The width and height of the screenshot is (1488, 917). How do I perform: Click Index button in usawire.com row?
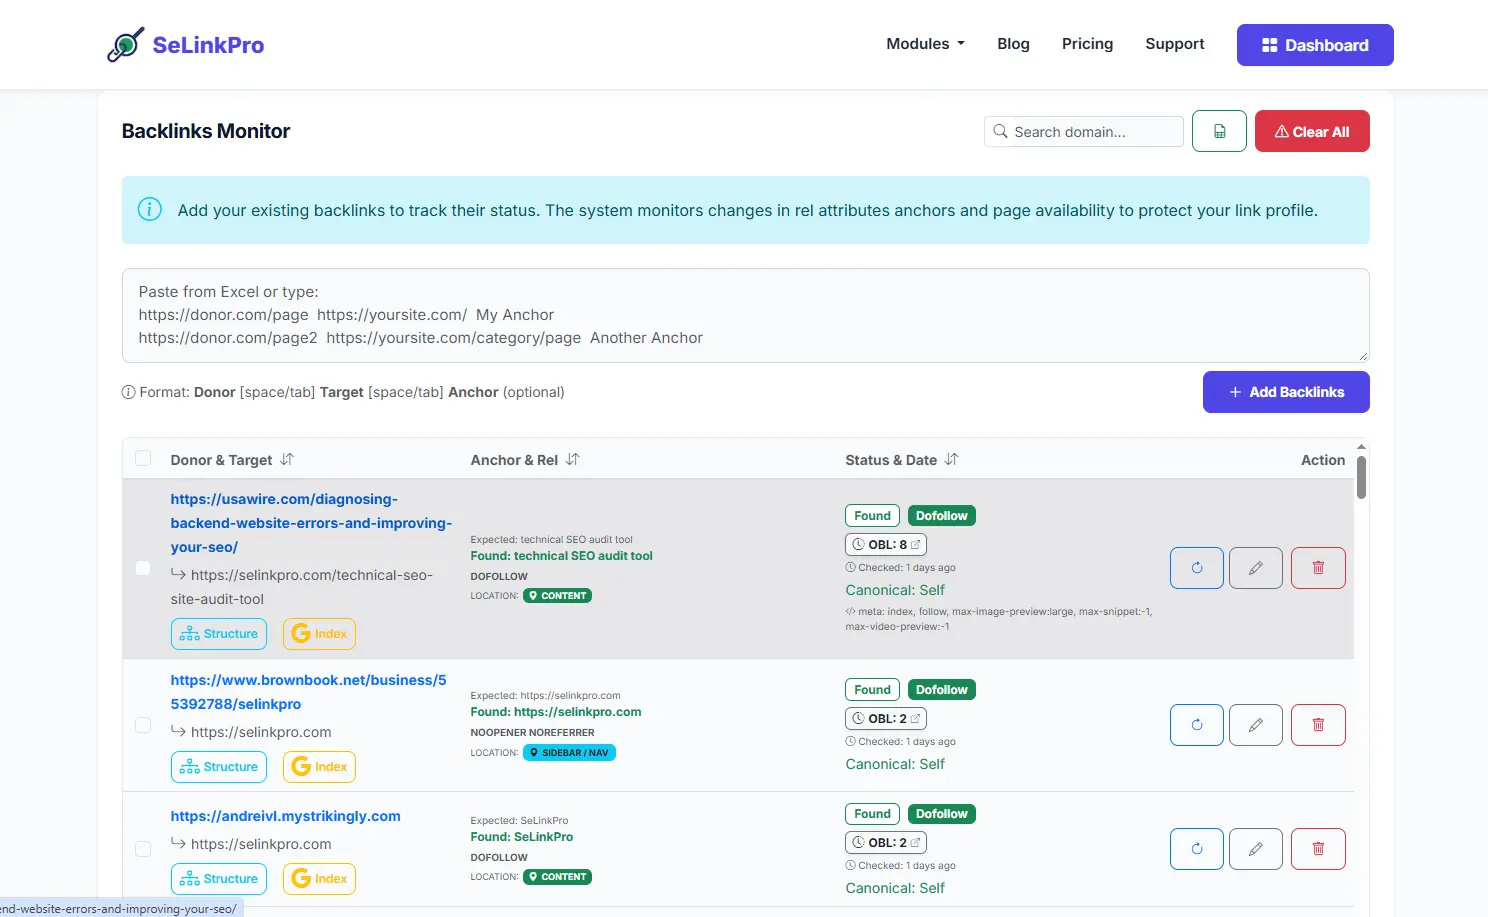pyautogui.click(x=319, y=634)
